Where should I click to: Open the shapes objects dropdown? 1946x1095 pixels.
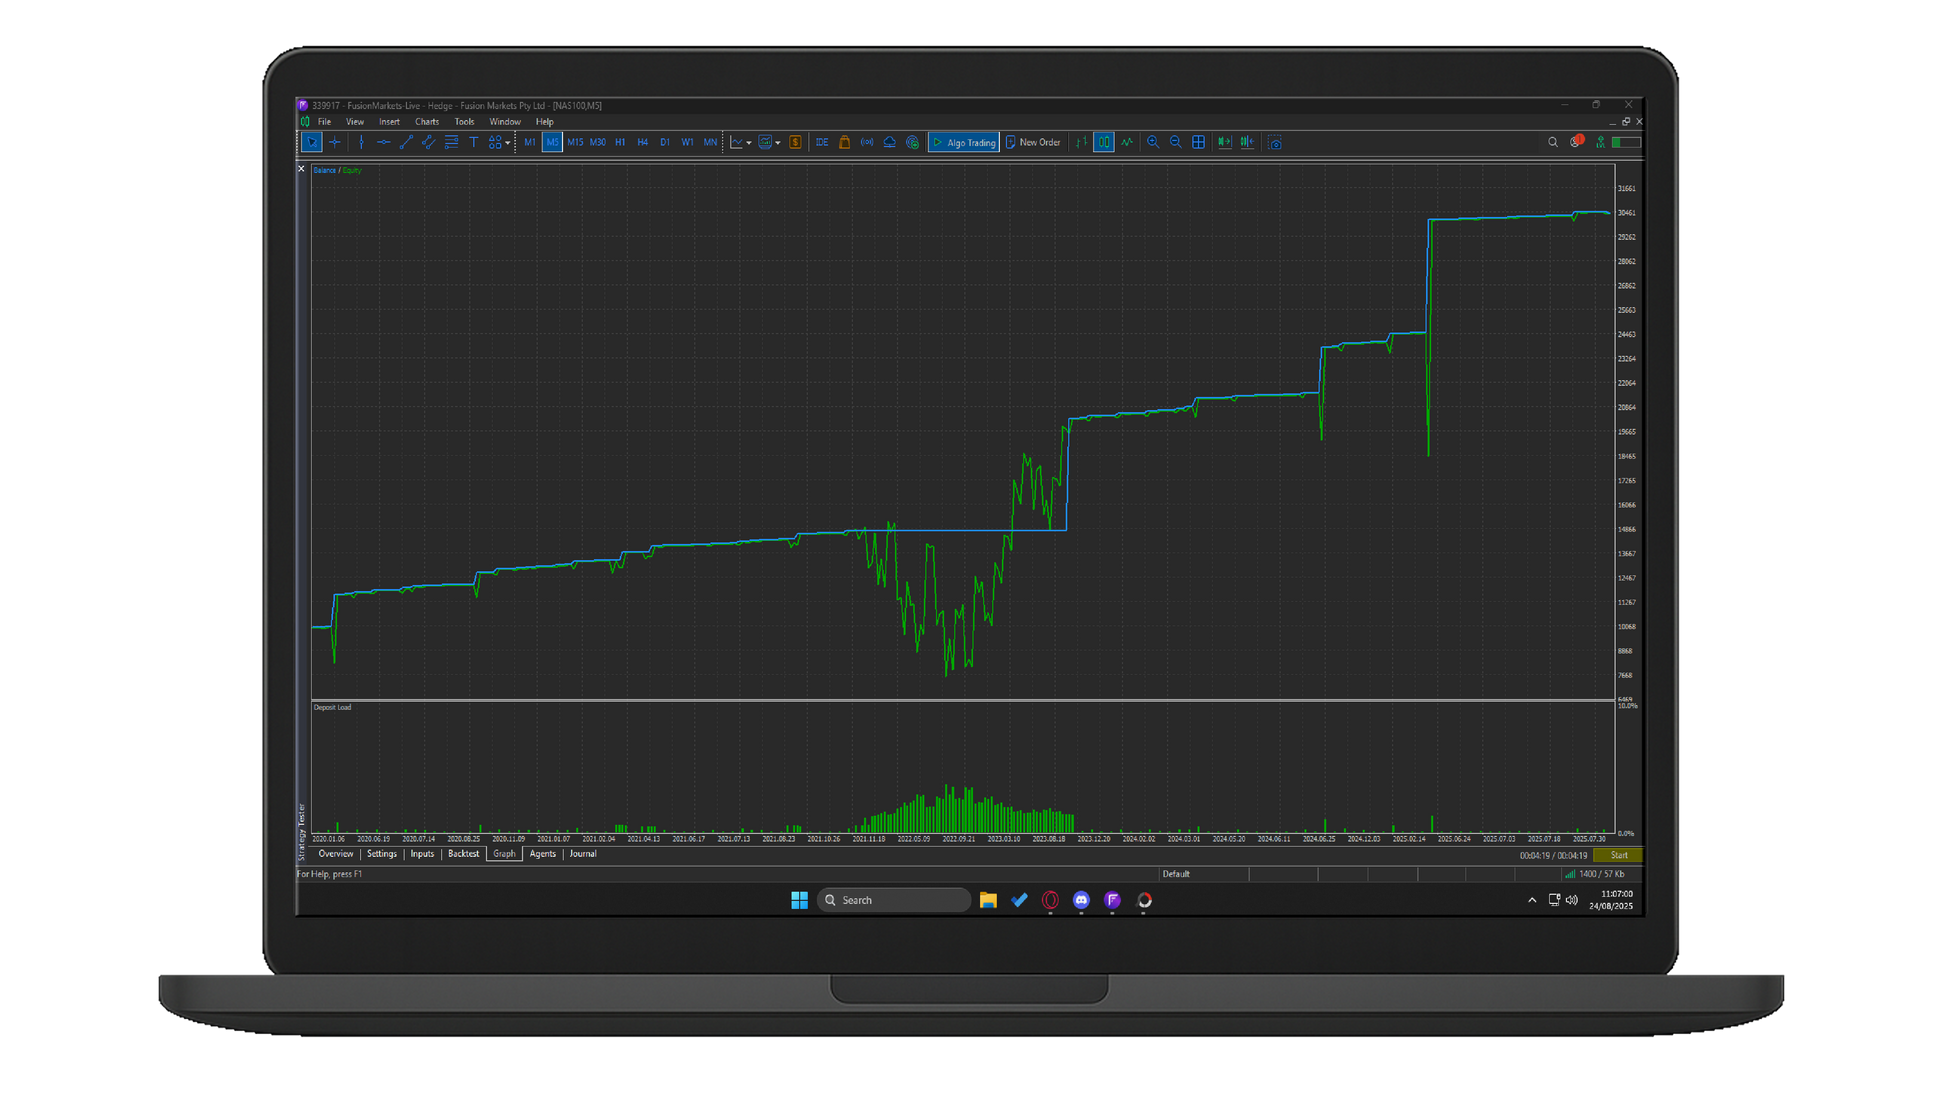499,142
